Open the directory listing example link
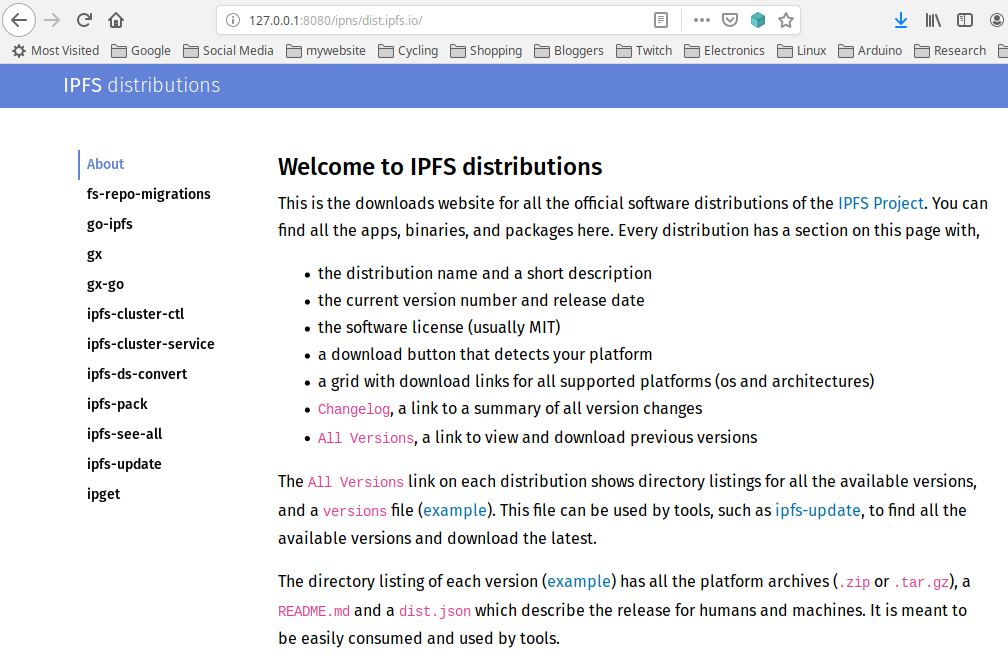The image size is (1008, 664). point(579,582)
